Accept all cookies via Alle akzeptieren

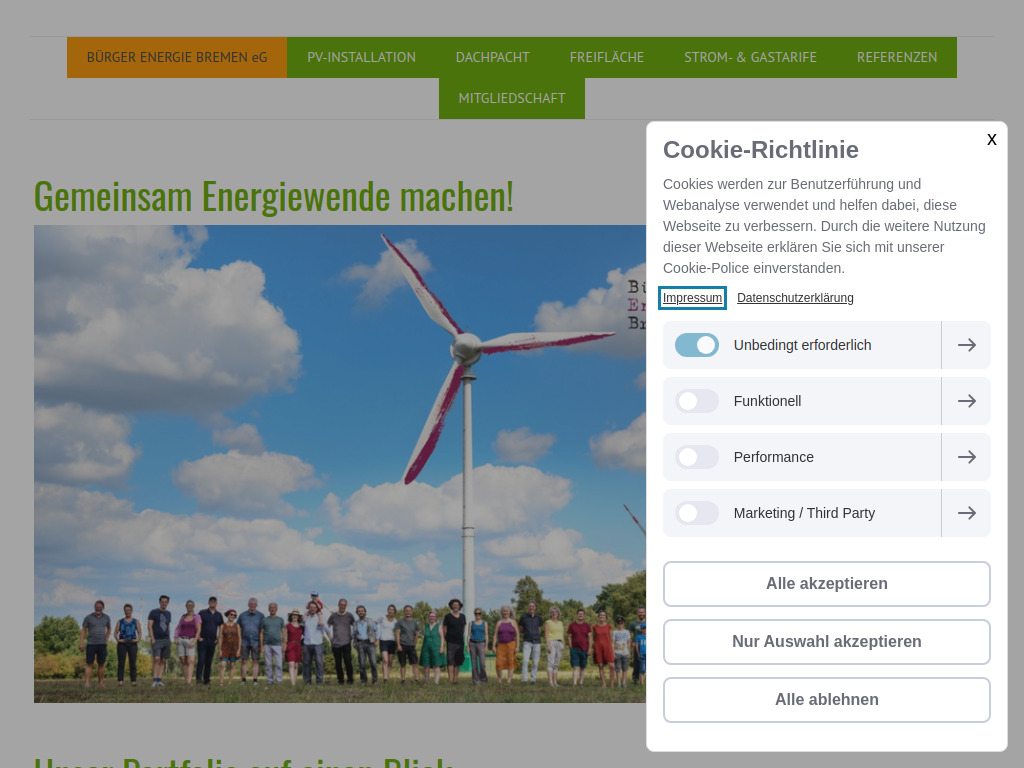826,583
